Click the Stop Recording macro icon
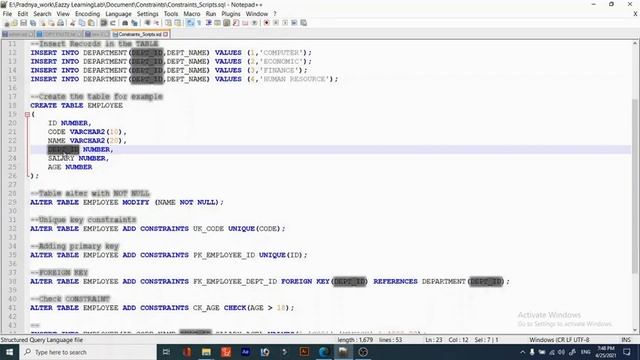Image resolution: width=640 pixels, height=360 pixels. 276,23
